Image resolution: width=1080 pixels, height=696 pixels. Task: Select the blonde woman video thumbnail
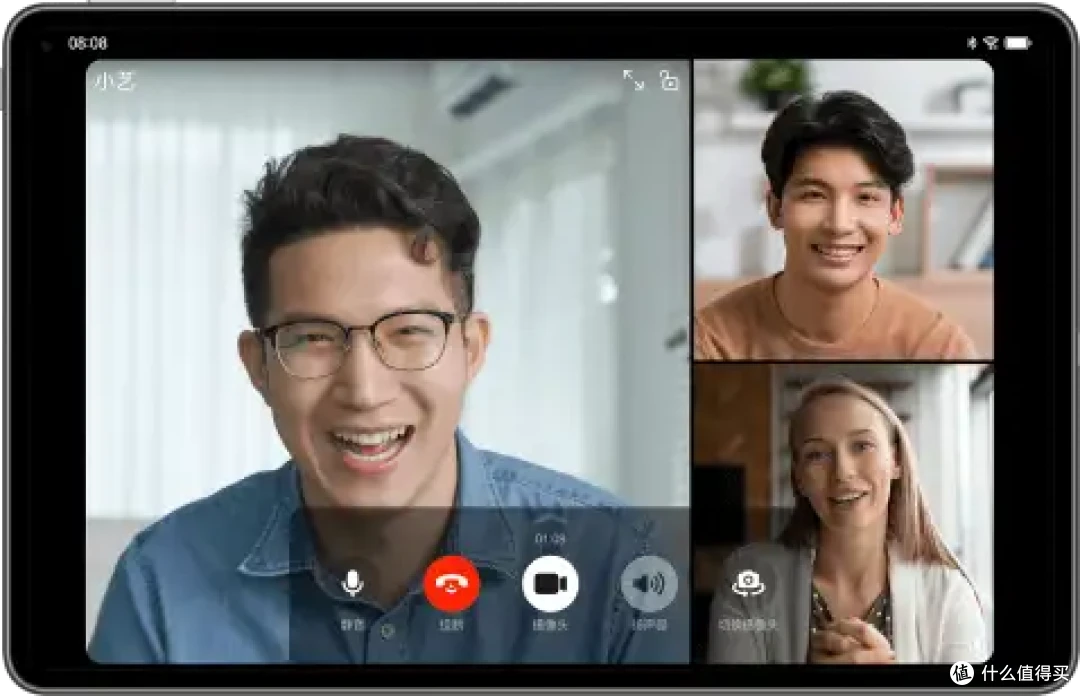(x=843, y=513)
